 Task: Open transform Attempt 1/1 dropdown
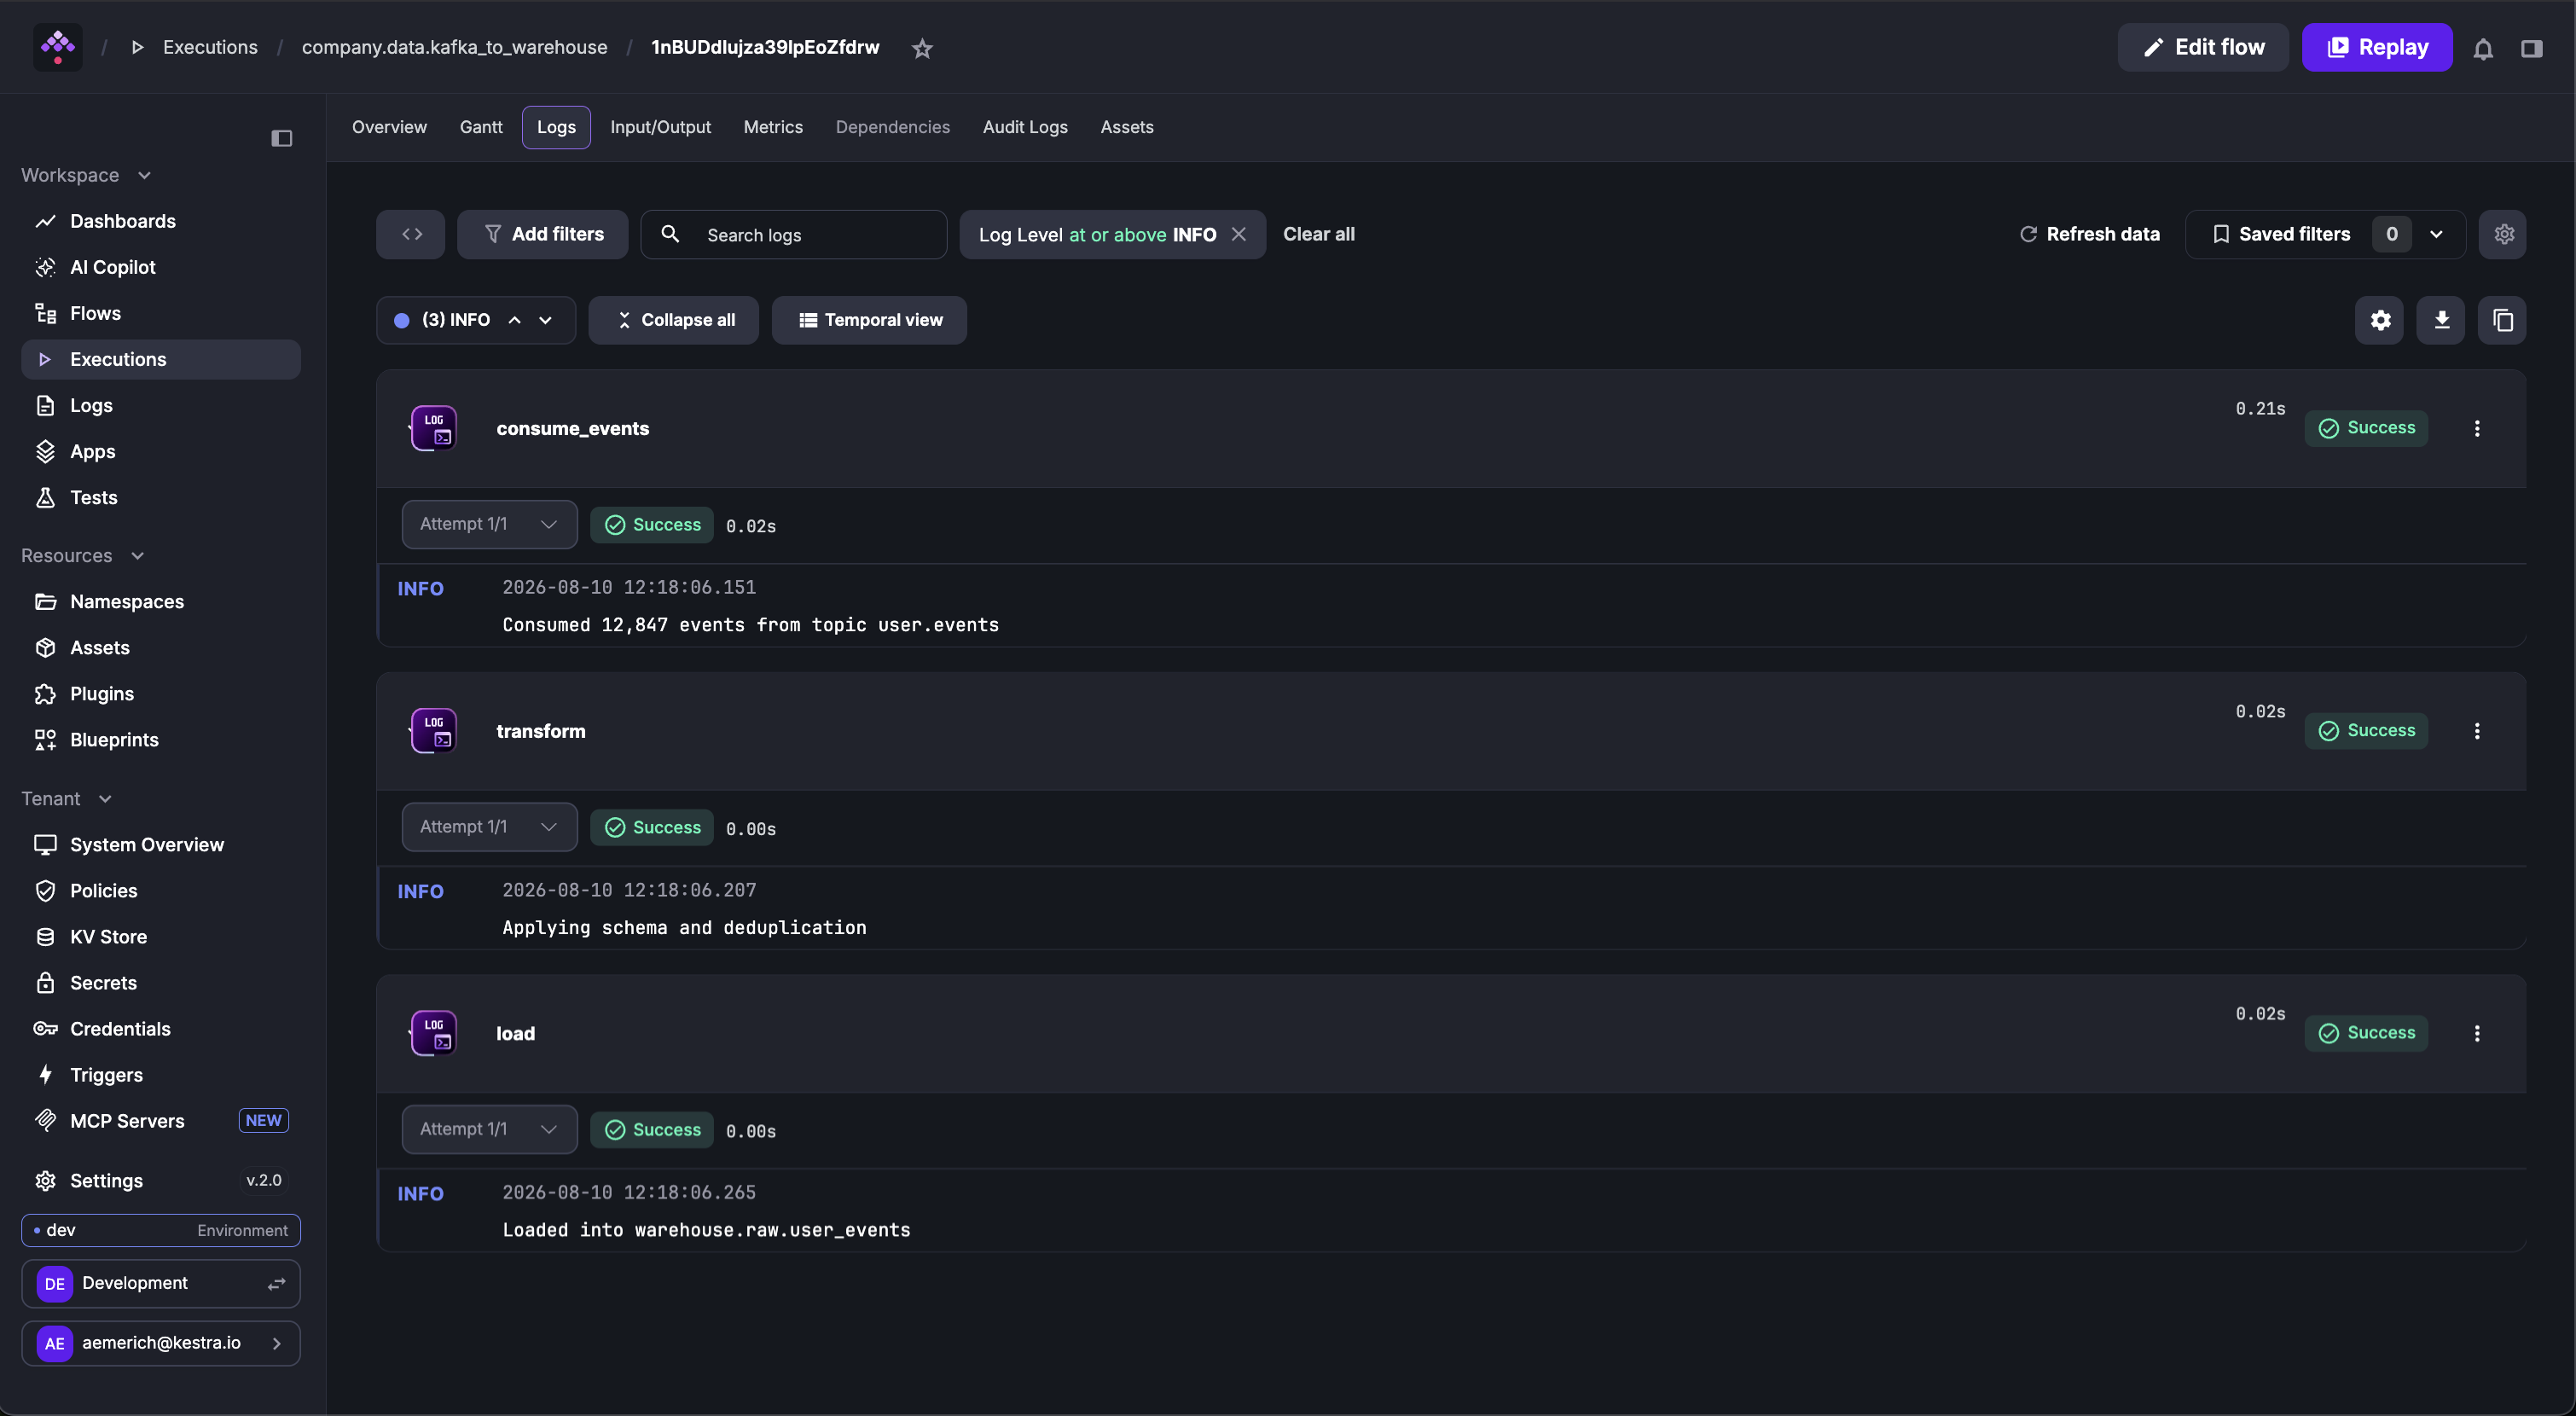click(x=489, y=827)
